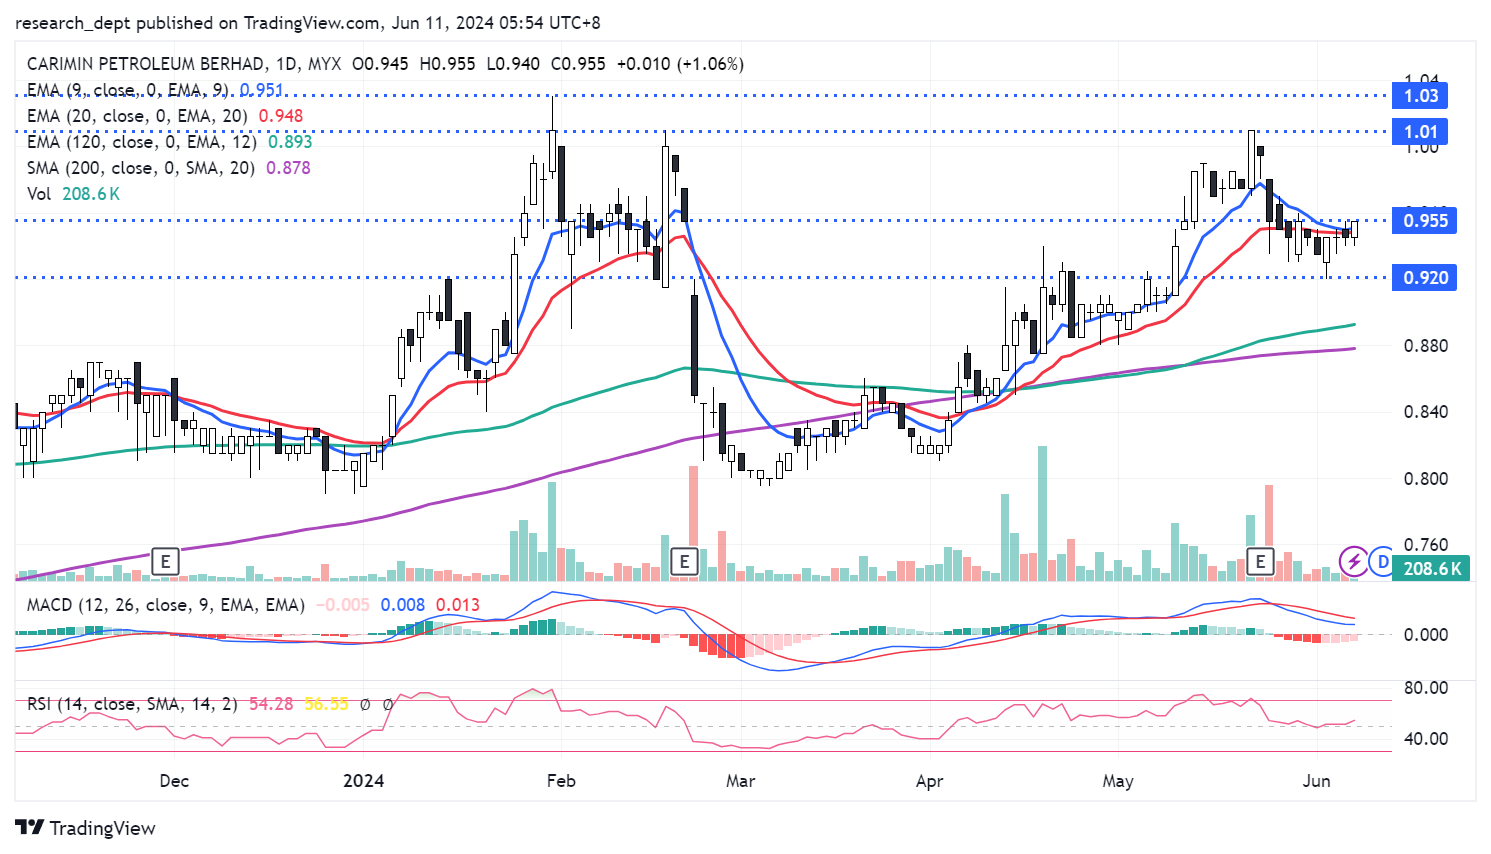
Task: Select the 1.03 price level label
Action: click(1420, 96)
